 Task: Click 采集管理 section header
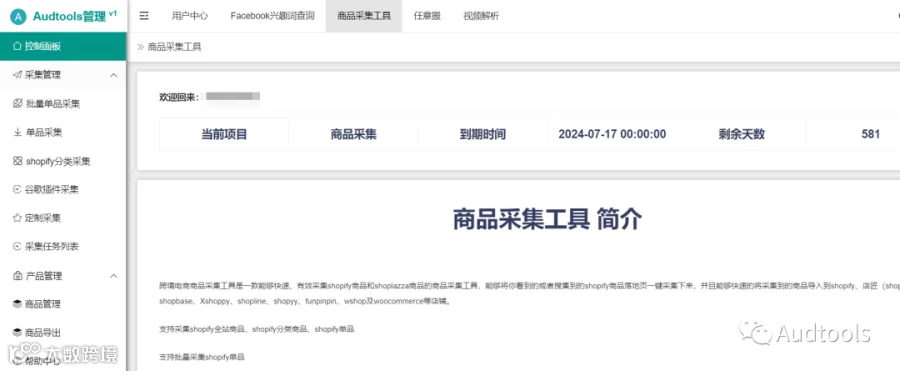(x=63, y=75)
